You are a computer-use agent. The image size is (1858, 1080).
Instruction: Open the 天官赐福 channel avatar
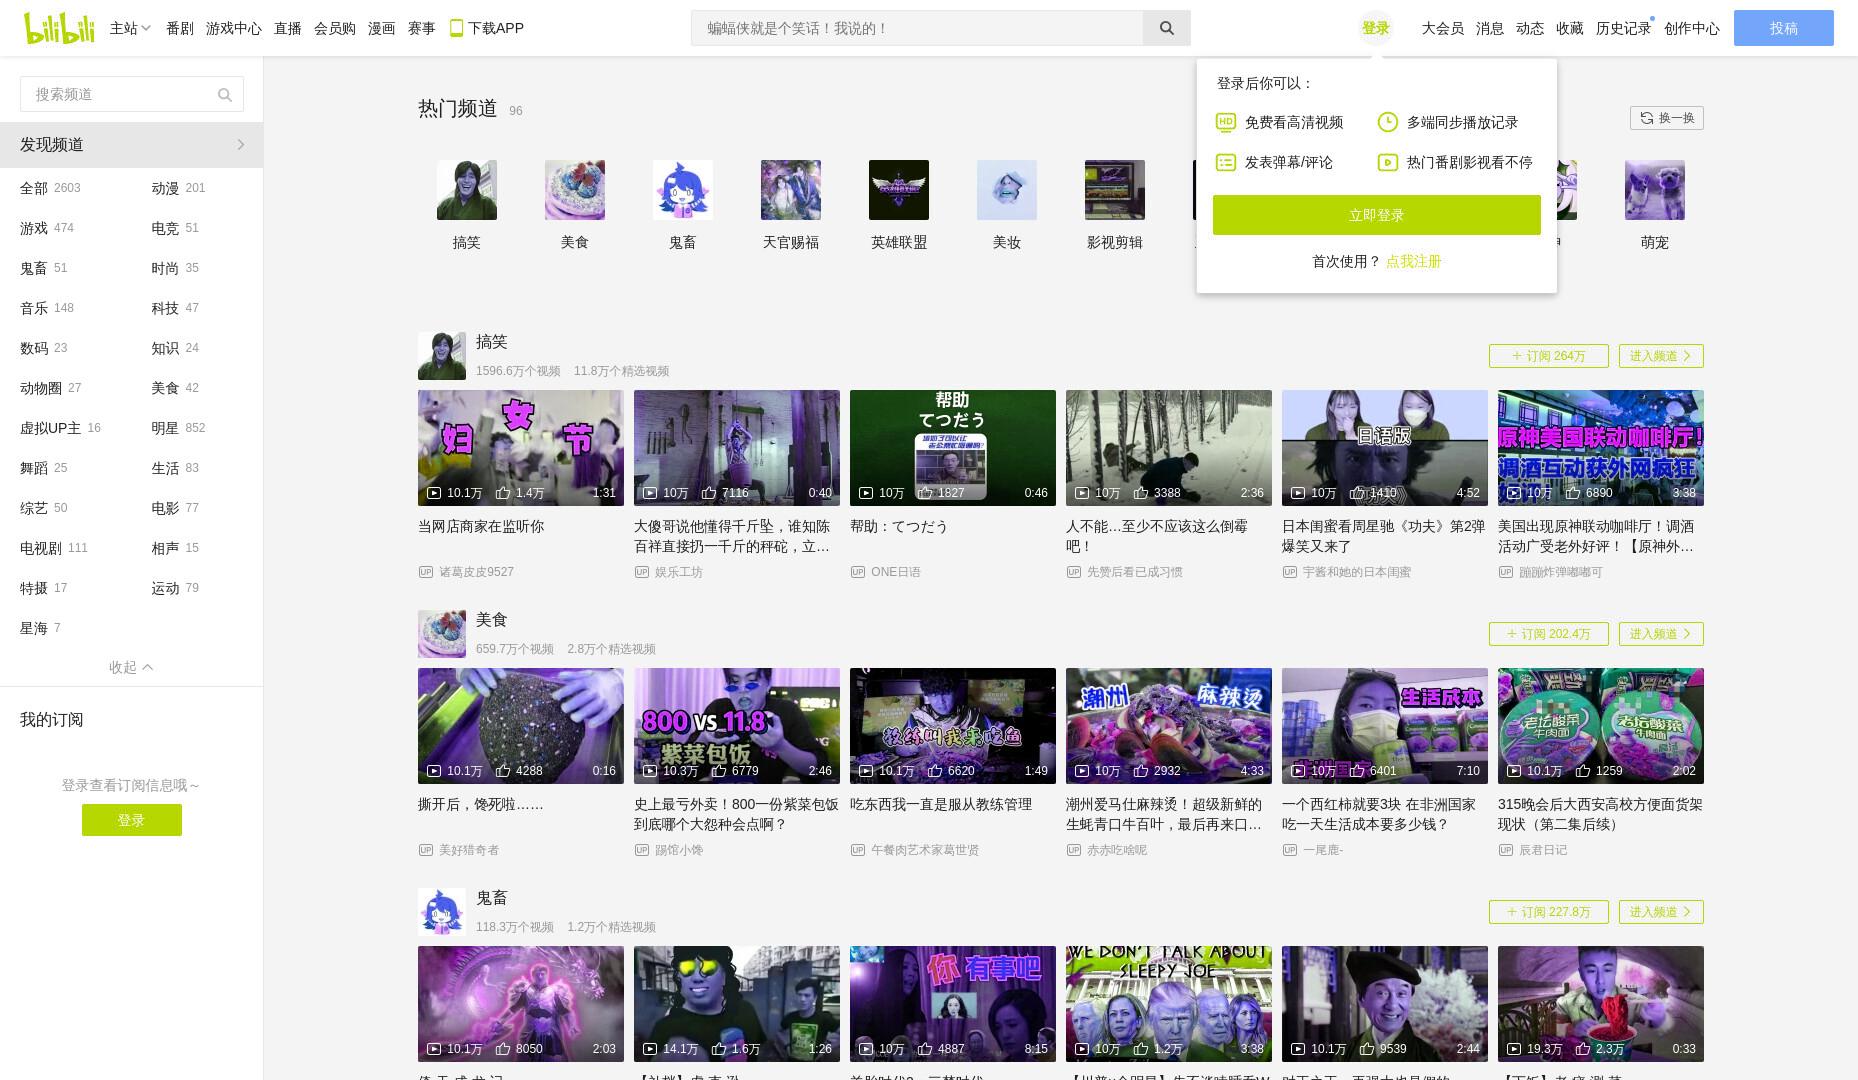click(791, 190)
